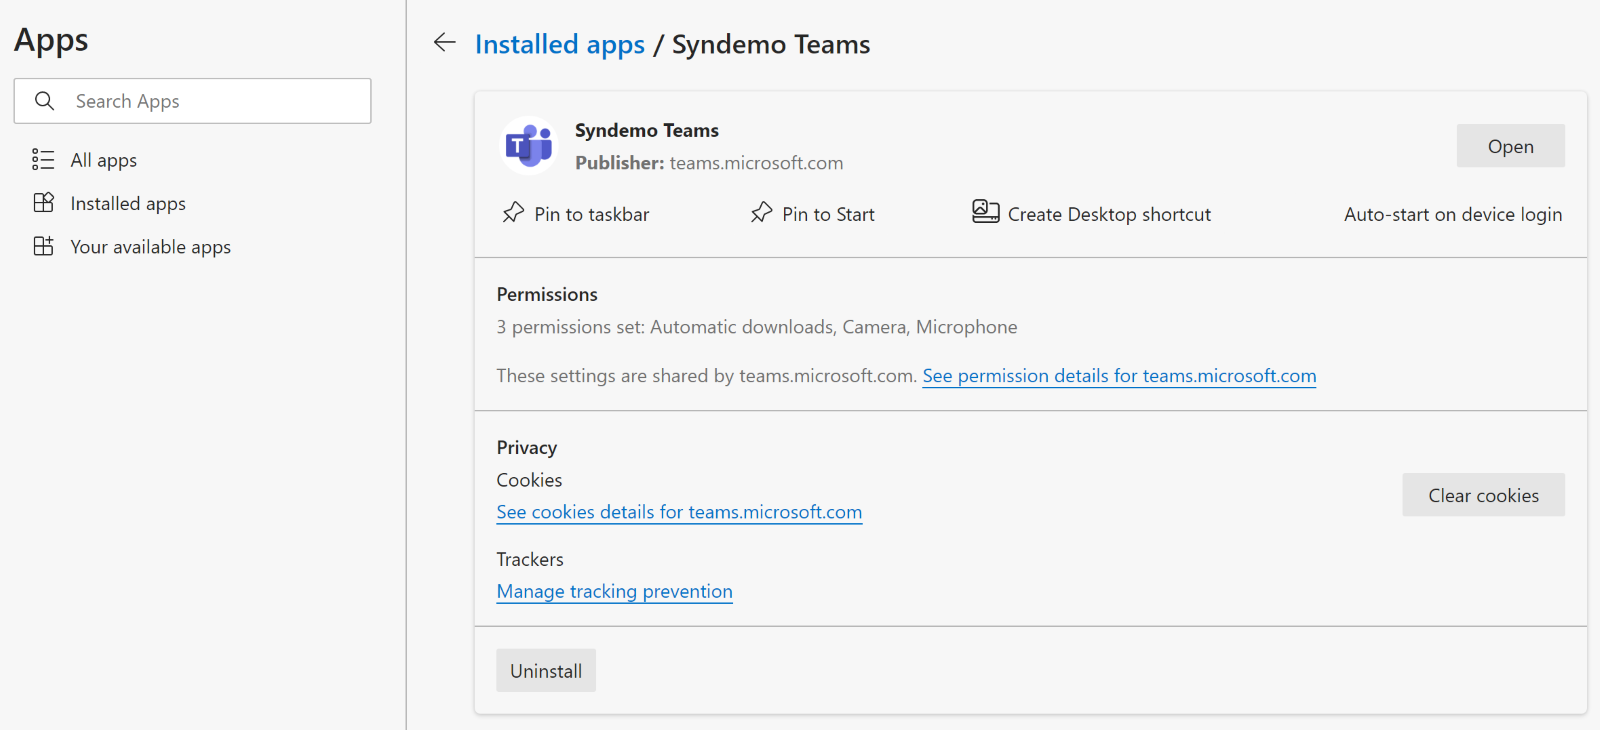
Task: Click the Publisher teams.microsoft.com text
Action: pyautogui.click(x=709, y=163)
